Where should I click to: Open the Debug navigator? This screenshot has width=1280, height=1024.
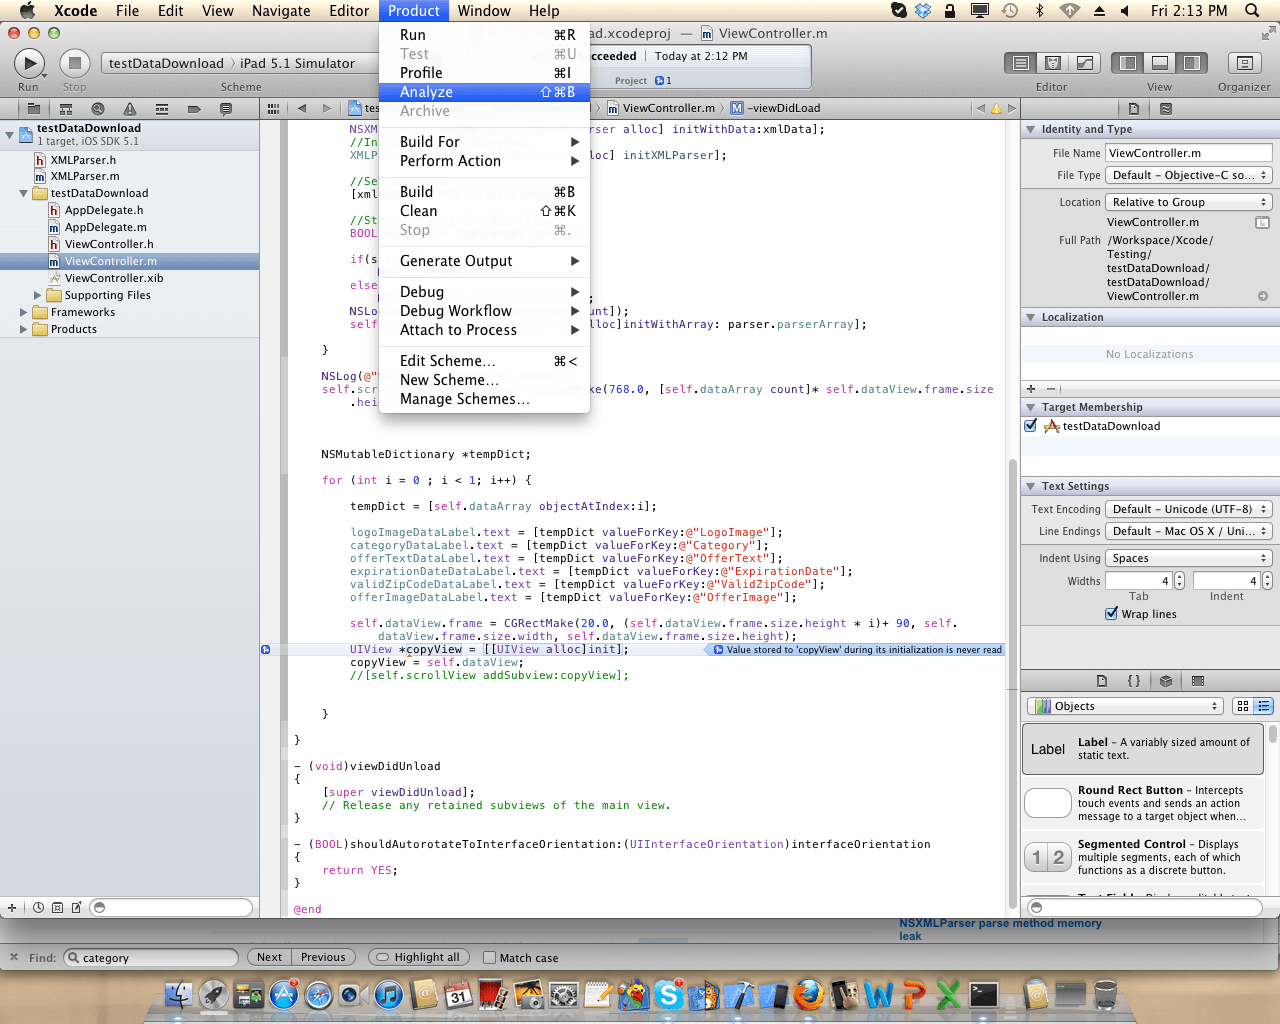pyautogui.click(x=162, y=108)
